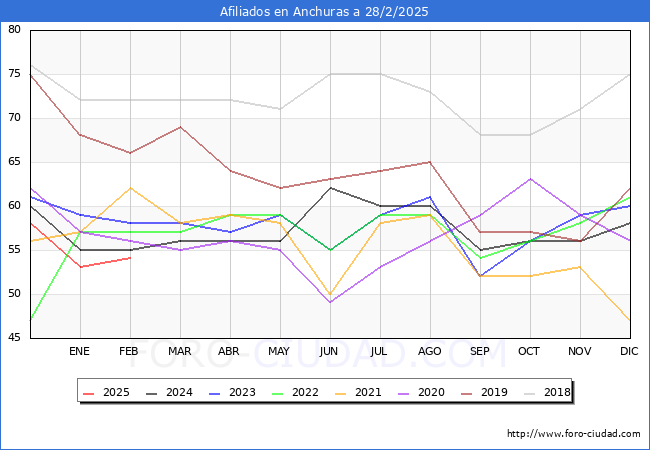Click the MAY month axis label
The width and height of the screenshot is (650, 450).
[279, 351]
